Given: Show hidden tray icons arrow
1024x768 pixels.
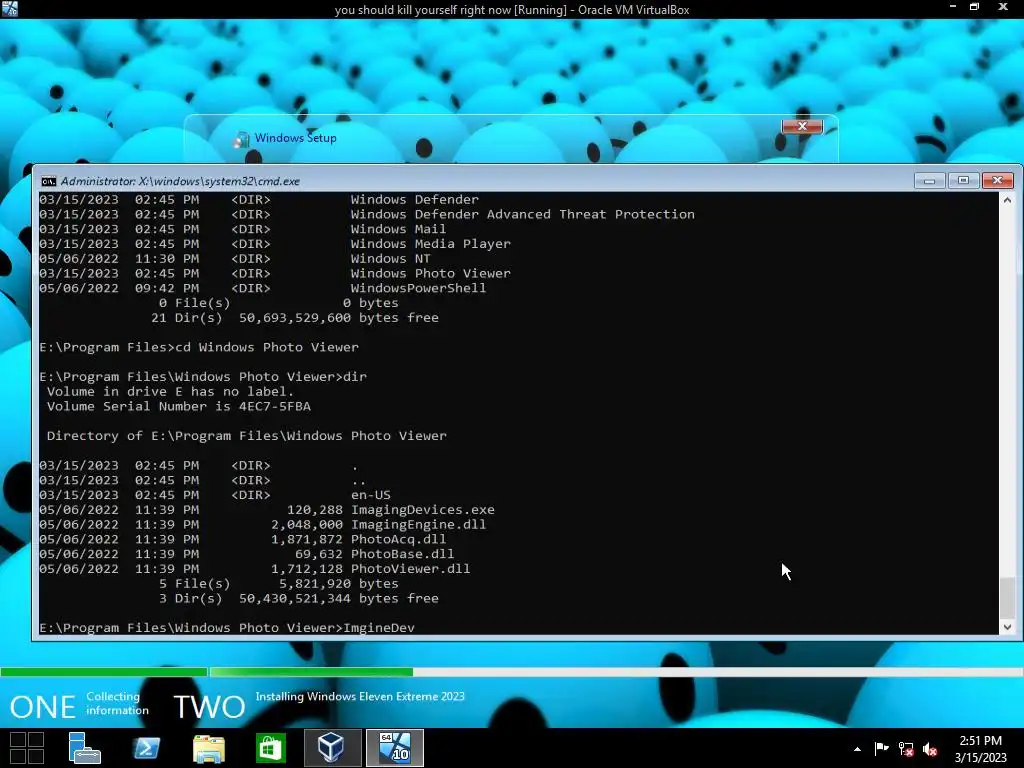Looking at the screenshot, I should click(857, 749).
